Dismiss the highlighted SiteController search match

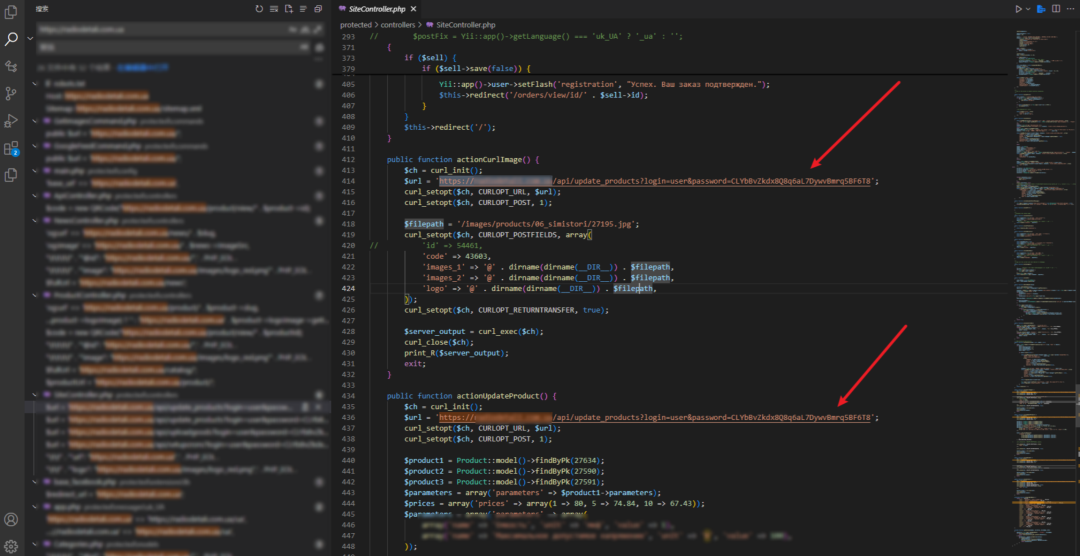319,407
